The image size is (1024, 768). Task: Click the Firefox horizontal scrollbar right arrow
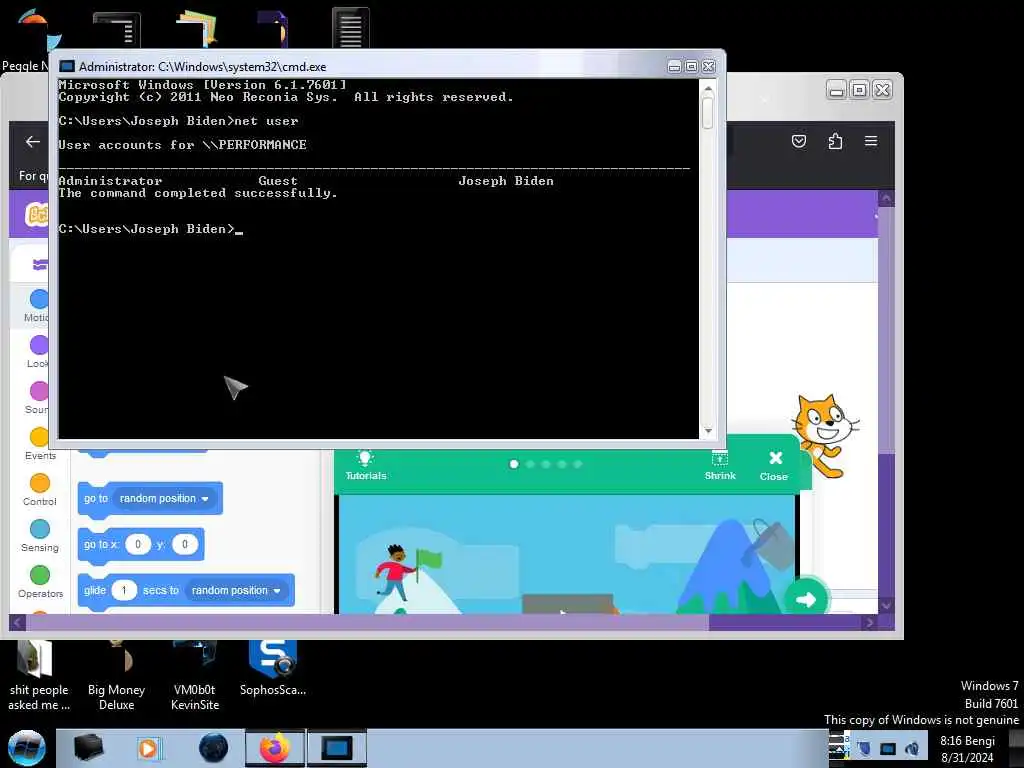tap(869, 622)
